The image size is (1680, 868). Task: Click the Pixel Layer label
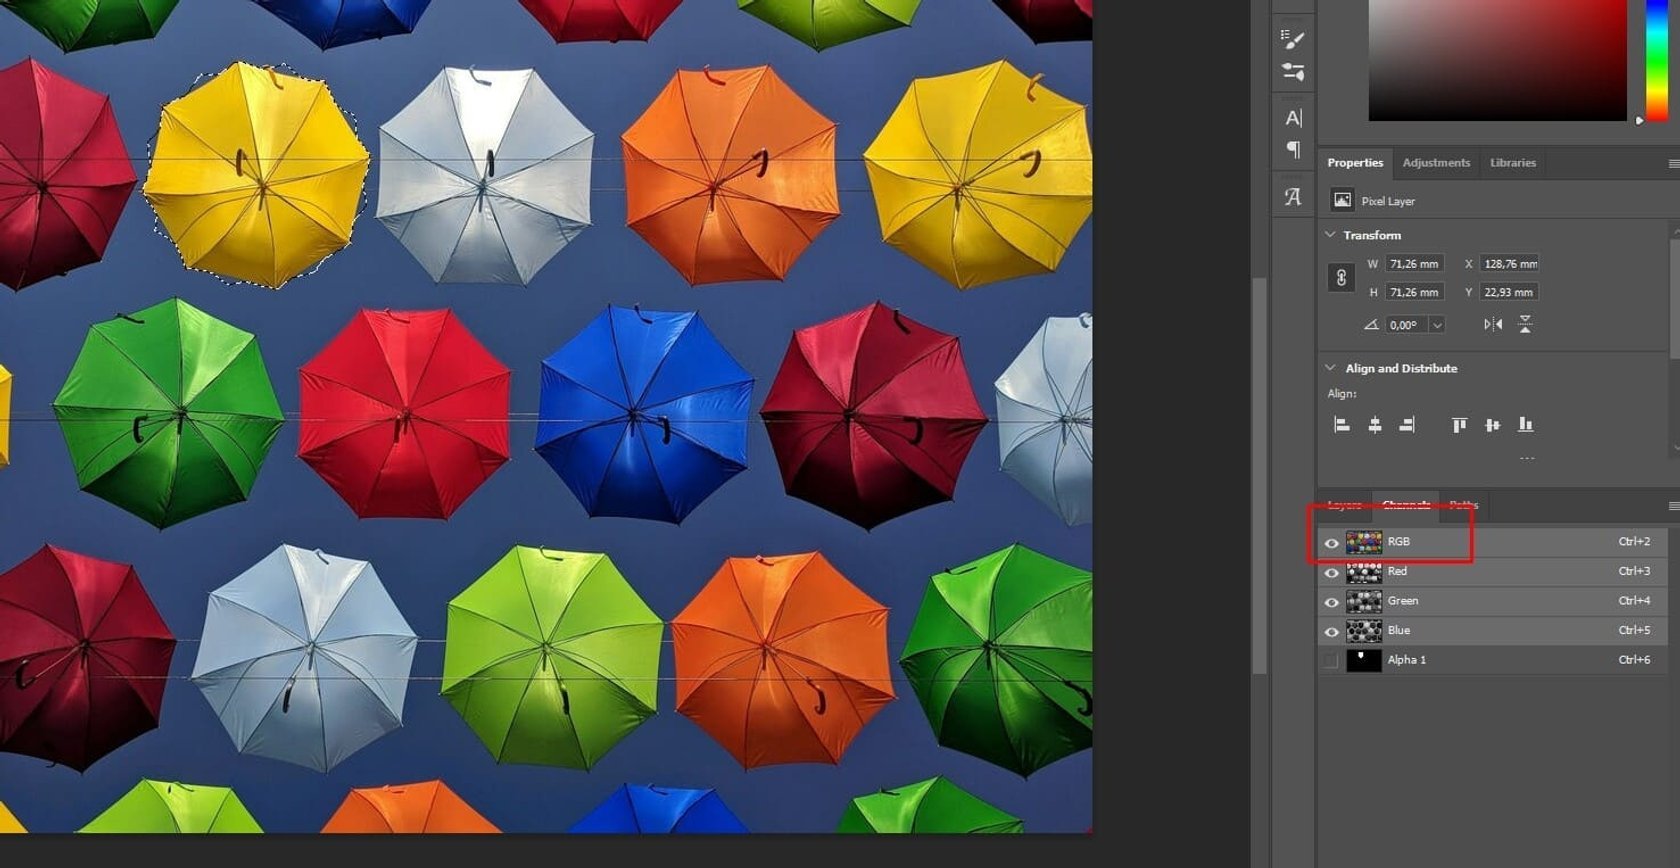[x=1388, y=201]
